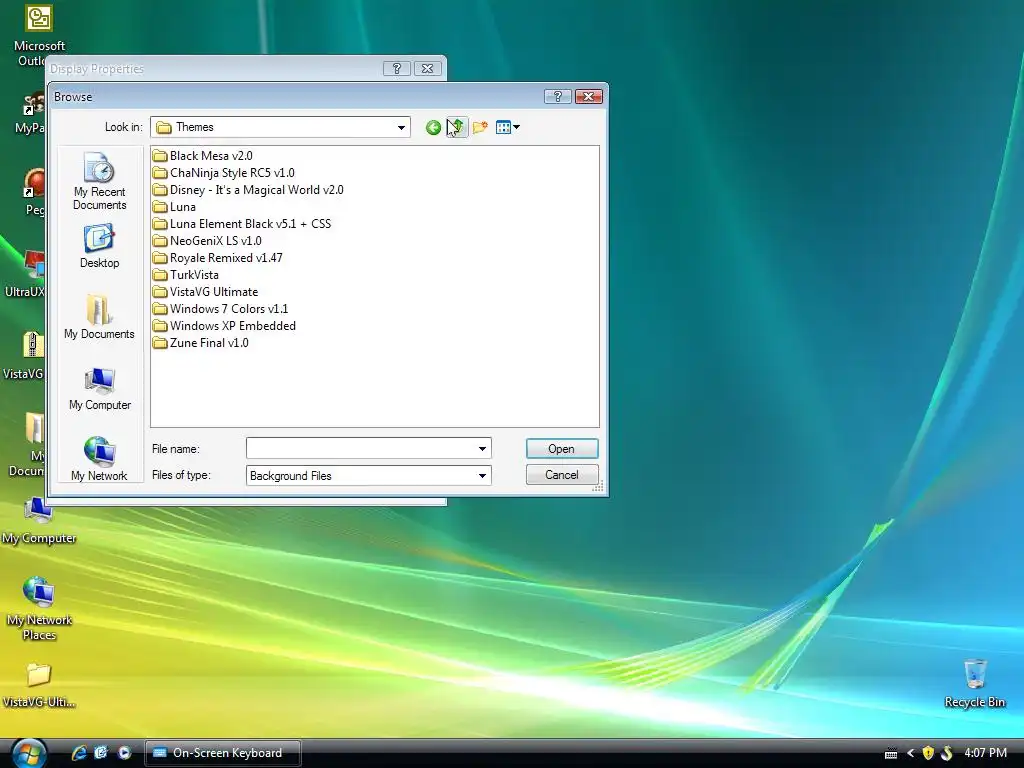1024x768 pixels.
Task: Open My Network in the places bar
Action: click(x=99, y=459)
